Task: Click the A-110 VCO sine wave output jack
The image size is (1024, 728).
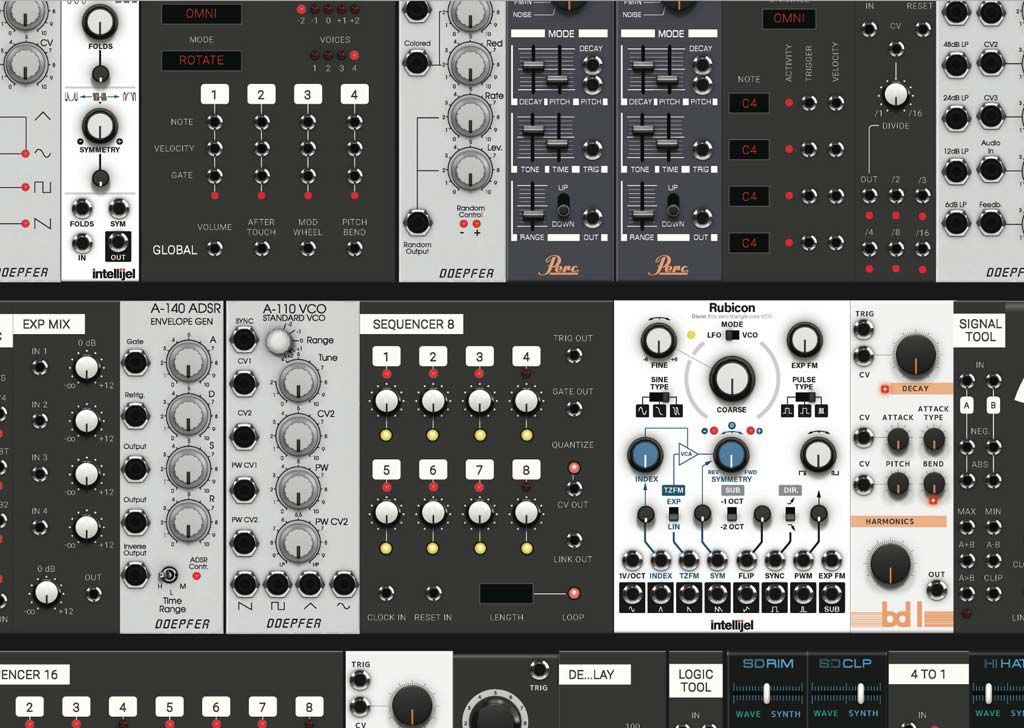Action: [x=344, y=584]
